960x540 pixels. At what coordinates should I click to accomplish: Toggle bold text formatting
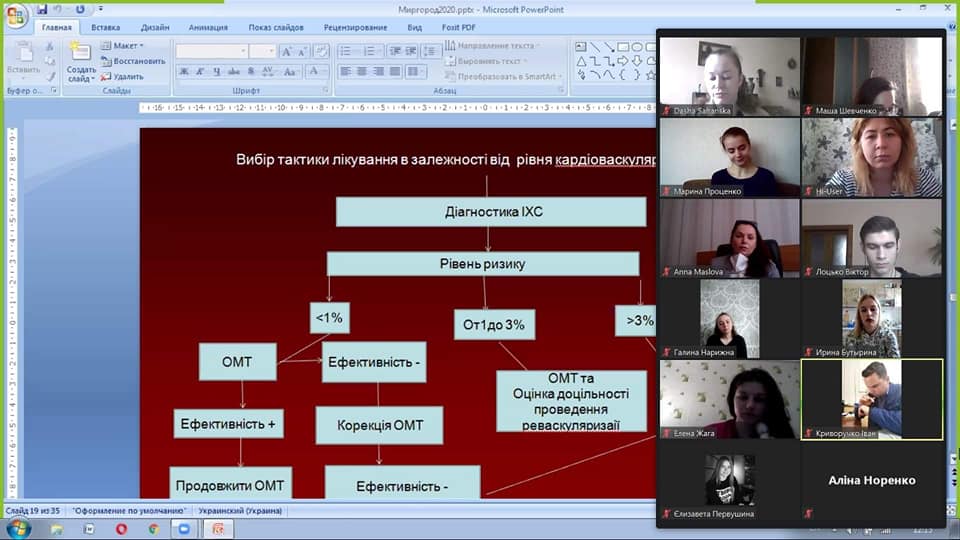184,71
